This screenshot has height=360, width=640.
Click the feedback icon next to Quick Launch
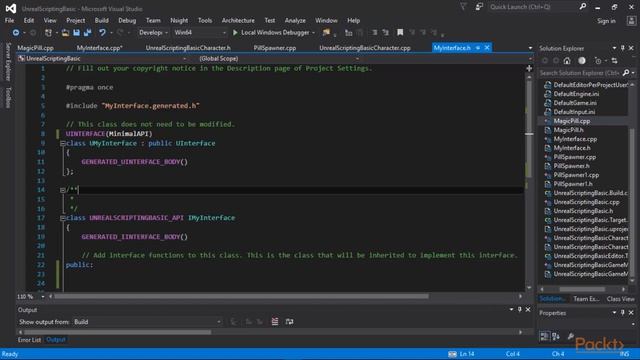[x=479, y=7]
